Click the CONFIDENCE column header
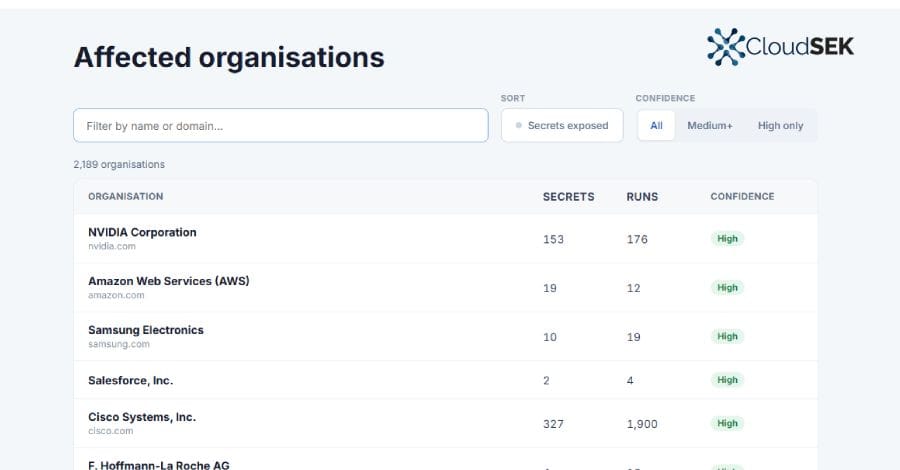Image resolution: width=900 pixels, height=470 pixels. click(742, 196)
